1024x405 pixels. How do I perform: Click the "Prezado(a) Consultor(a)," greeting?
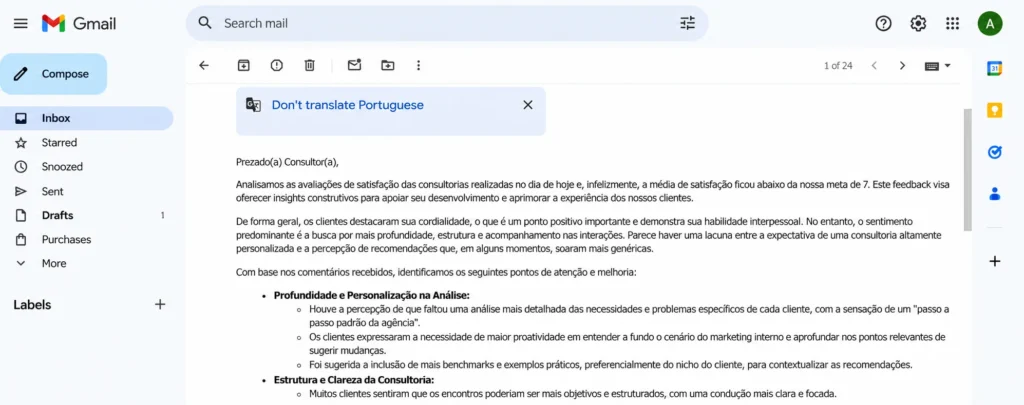click(288, 162)
